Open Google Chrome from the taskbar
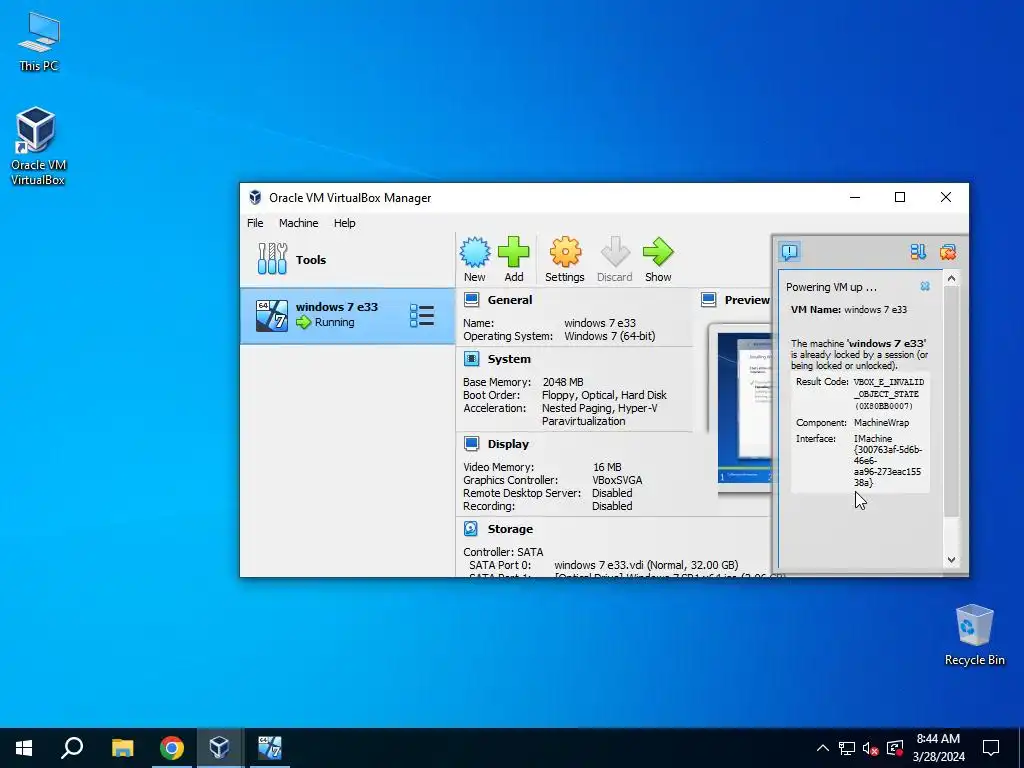The height and width of the screenshot is (768, 1024). tap(172, 748)
